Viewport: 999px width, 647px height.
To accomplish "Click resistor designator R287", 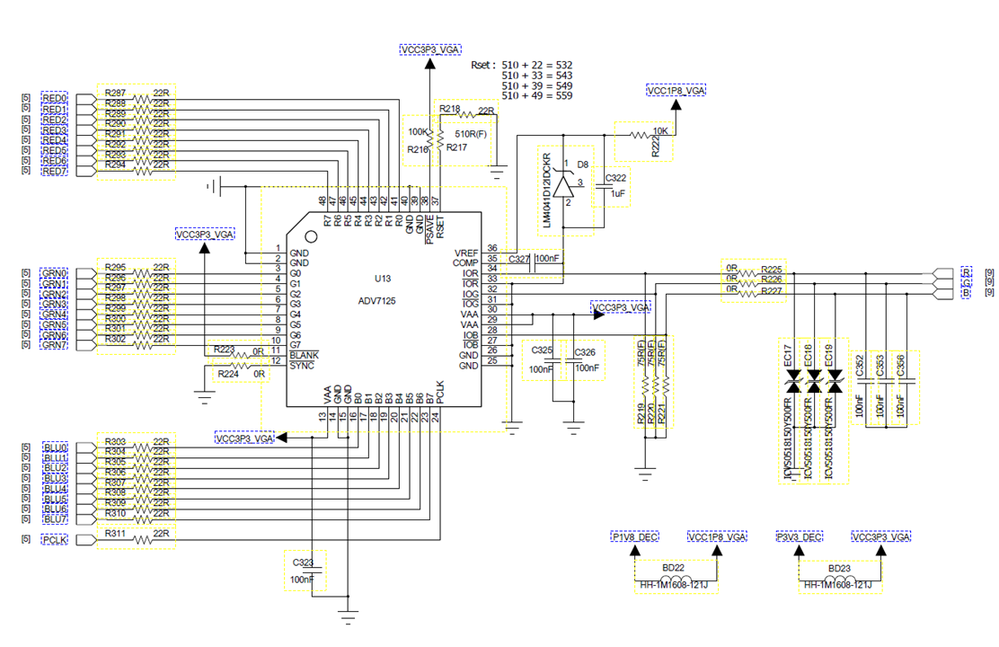I will [x=115, y=92].
